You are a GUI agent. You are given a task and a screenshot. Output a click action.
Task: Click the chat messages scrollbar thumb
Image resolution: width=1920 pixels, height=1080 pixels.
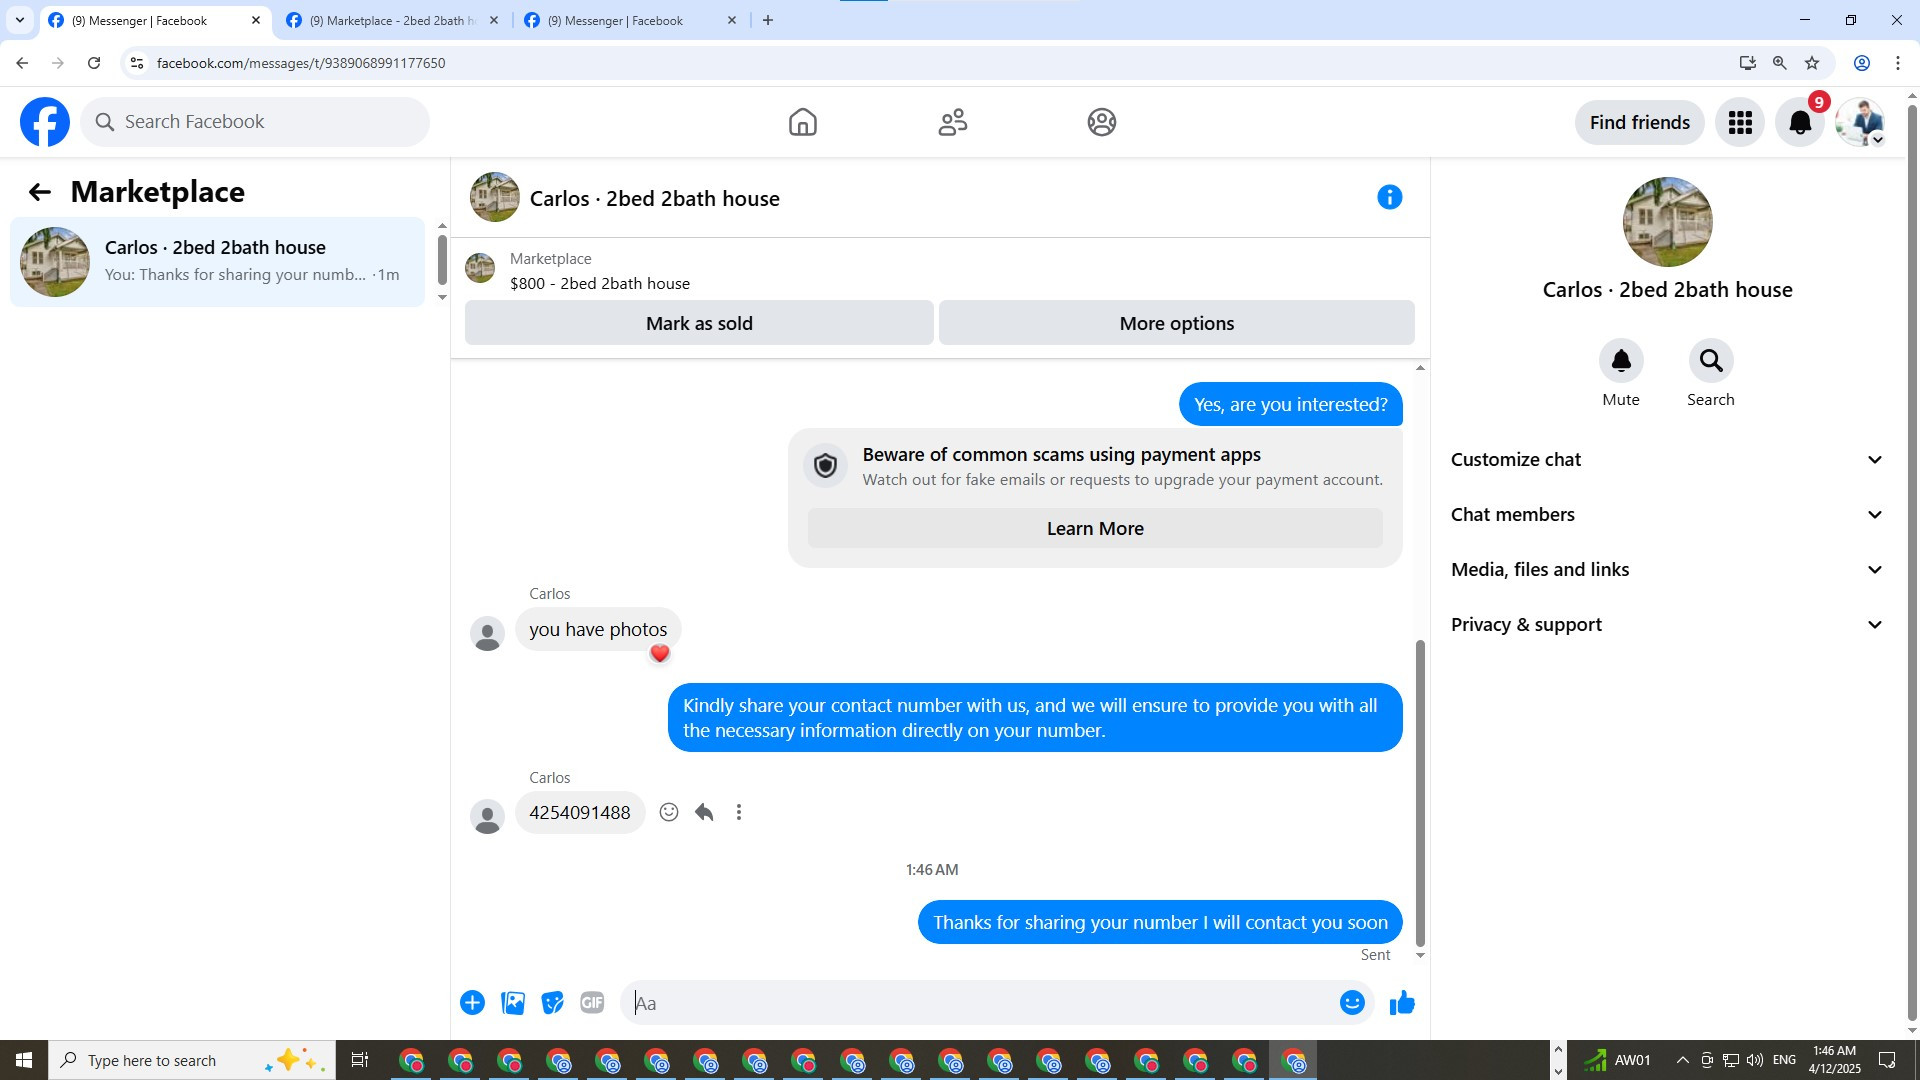coord(1420,793)
